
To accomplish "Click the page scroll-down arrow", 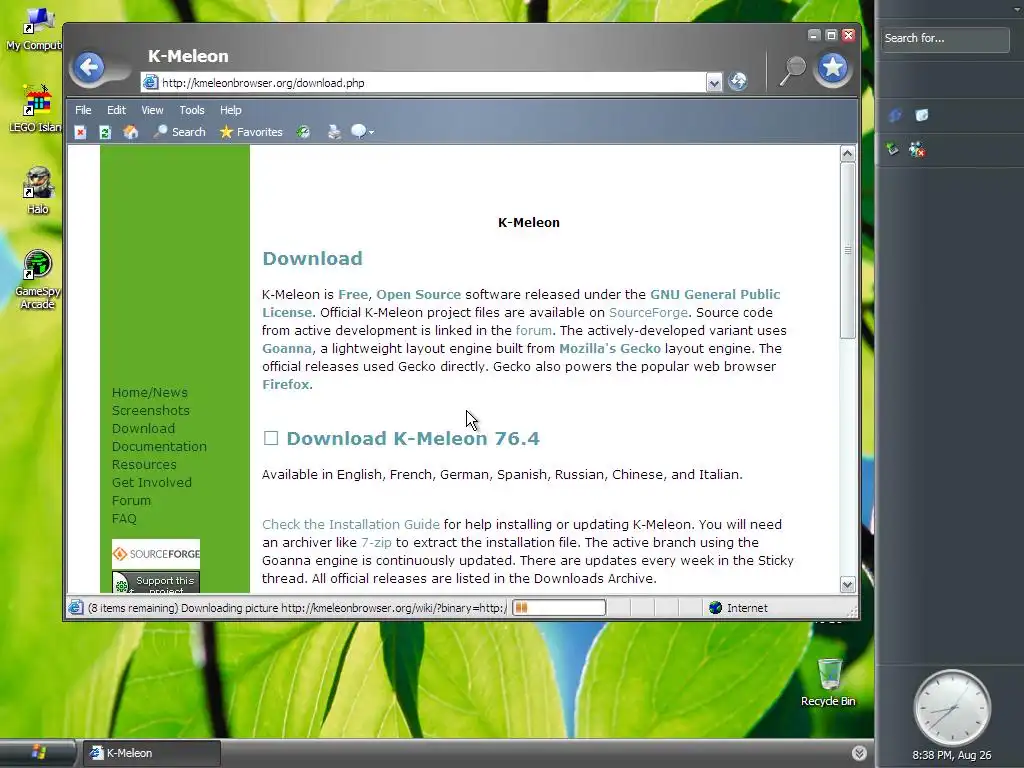I will tap(848, 585).
